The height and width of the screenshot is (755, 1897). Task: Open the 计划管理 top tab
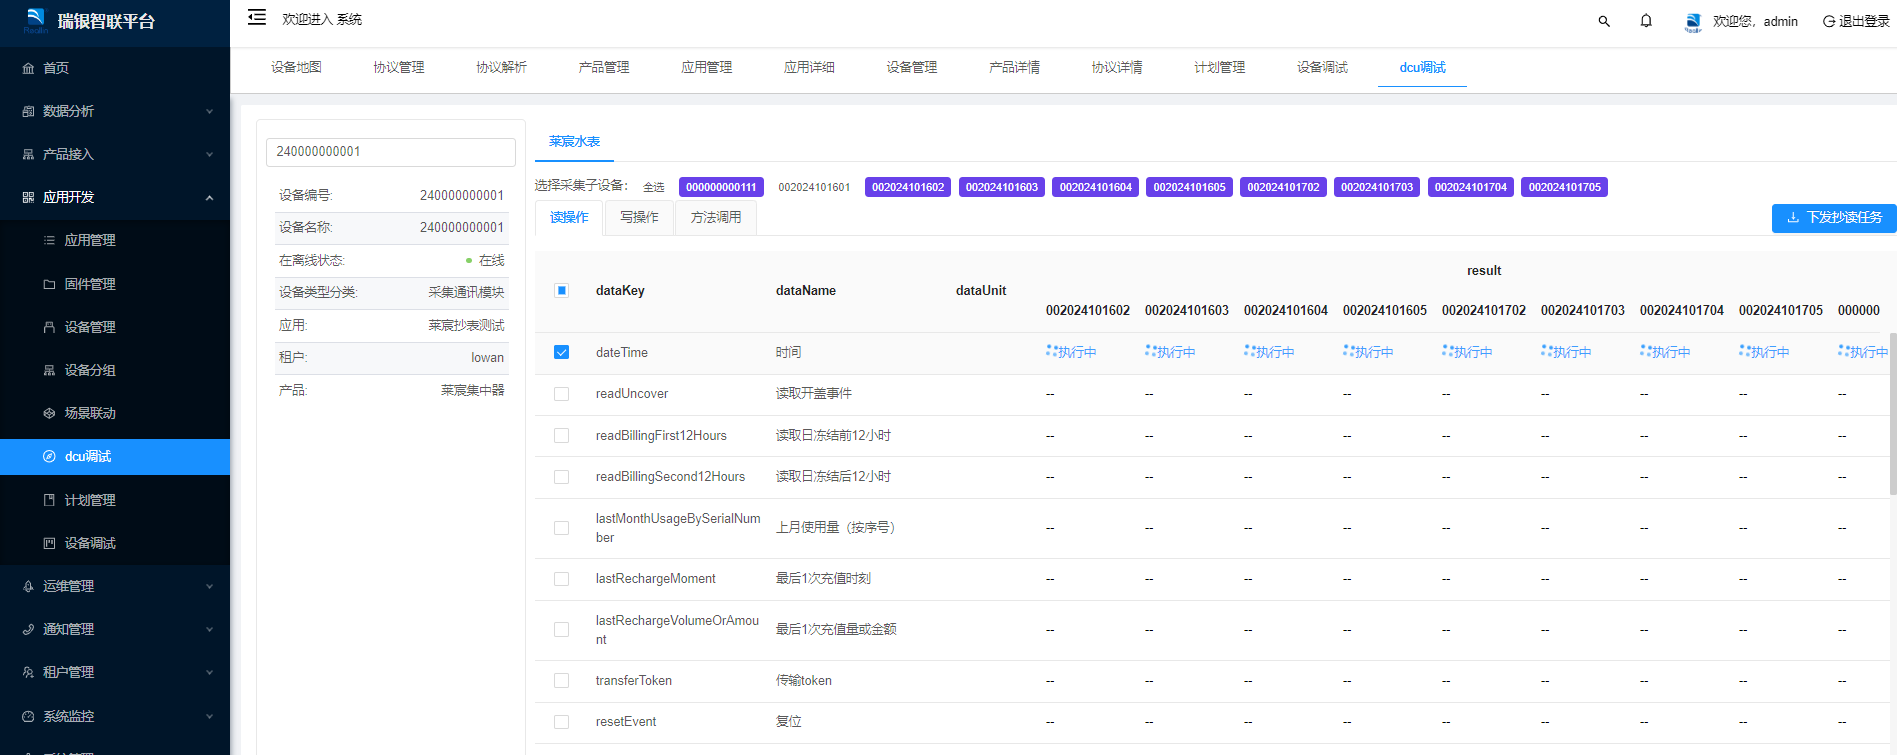[x=1220, y=67]
